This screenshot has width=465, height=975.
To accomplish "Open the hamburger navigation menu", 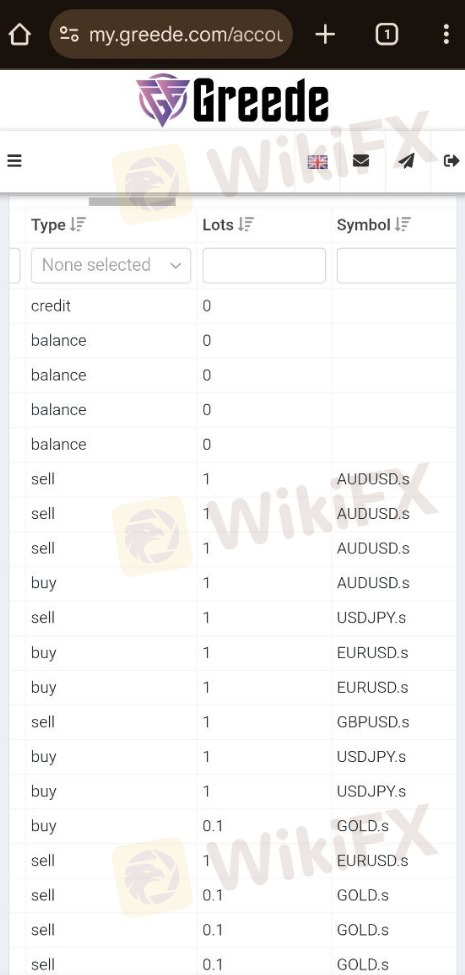I will 14,161.
